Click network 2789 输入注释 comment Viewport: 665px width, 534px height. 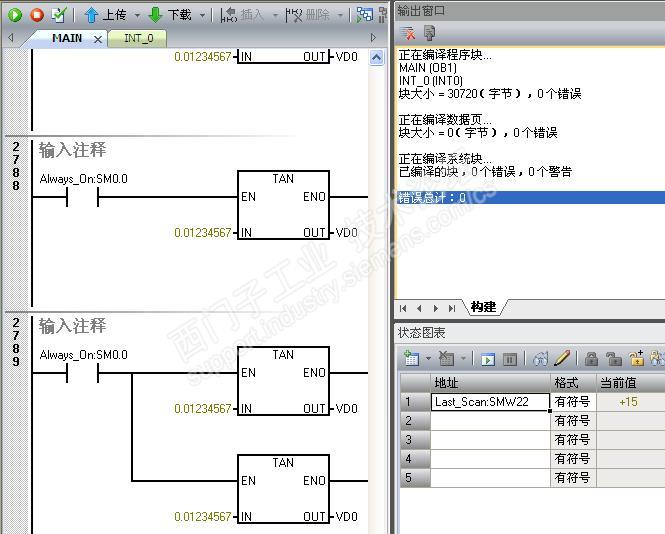[72, 326]
